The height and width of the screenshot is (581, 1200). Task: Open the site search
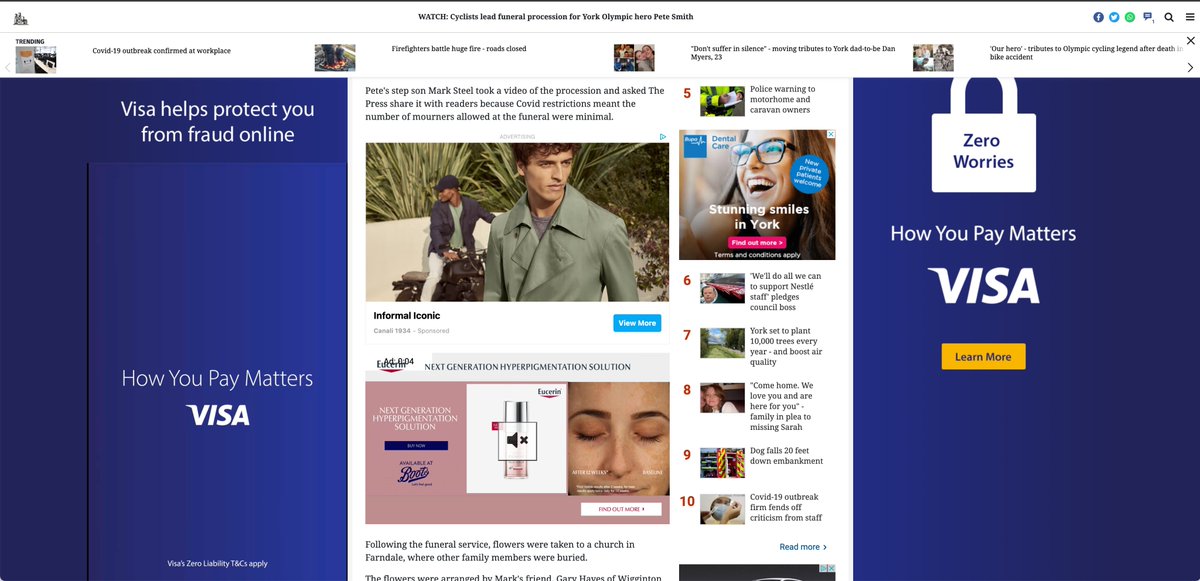tap(1170, 16)
